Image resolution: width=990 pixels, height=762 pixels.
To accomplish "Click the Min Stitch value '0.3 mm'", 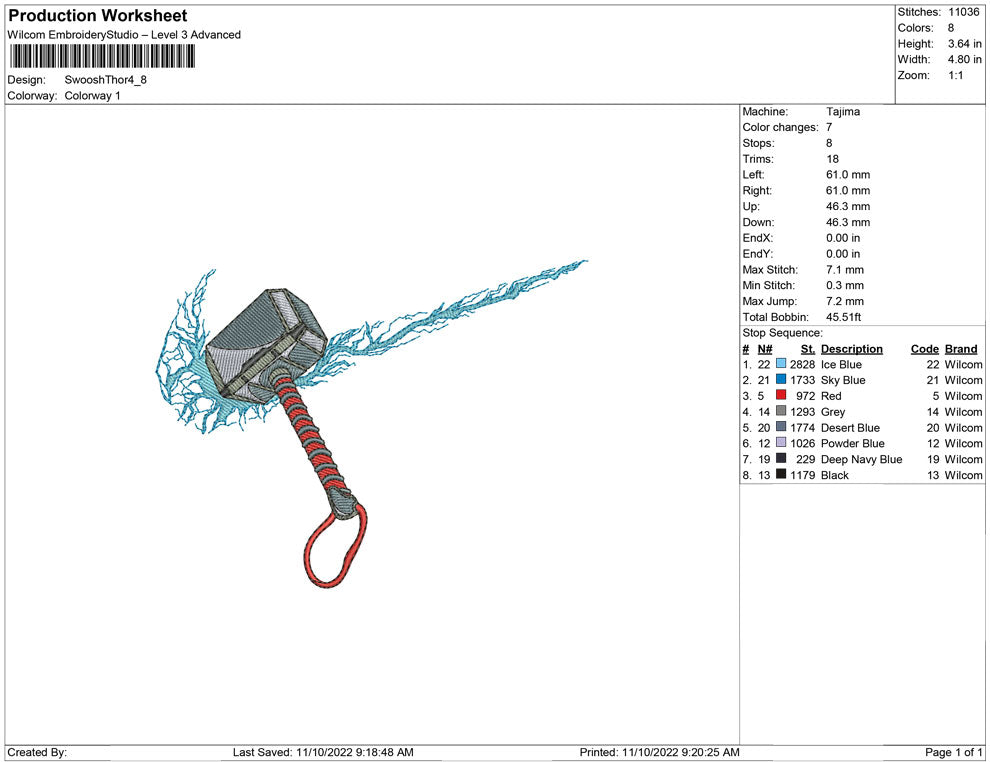I will pyautogui.click(x=845, y=285).
